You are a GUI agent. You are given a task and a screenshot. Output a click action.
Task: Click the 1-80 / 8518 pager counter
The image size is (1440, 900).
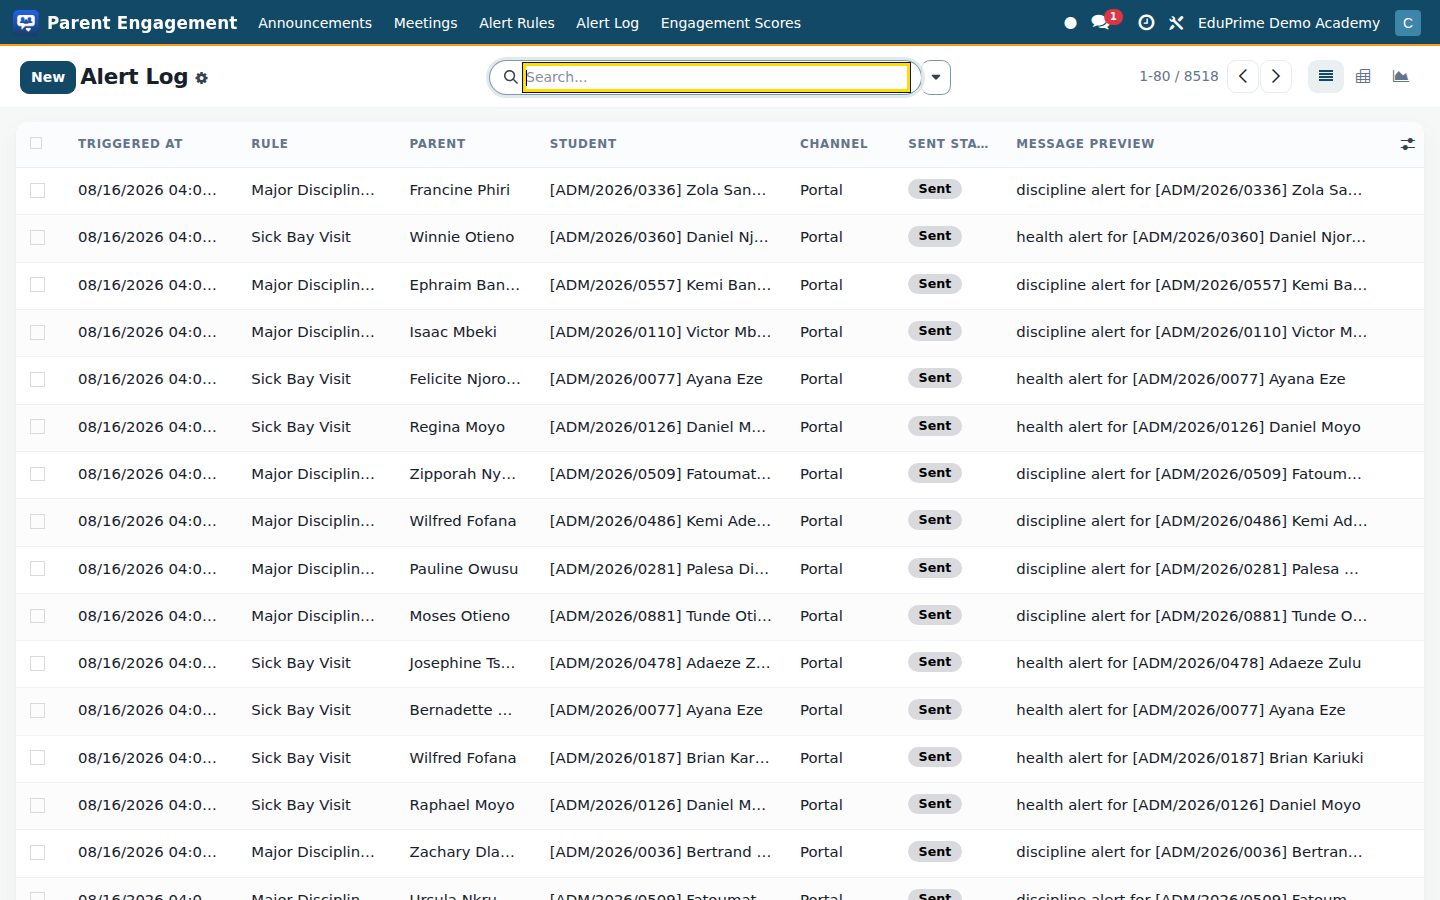[1179, 76]
